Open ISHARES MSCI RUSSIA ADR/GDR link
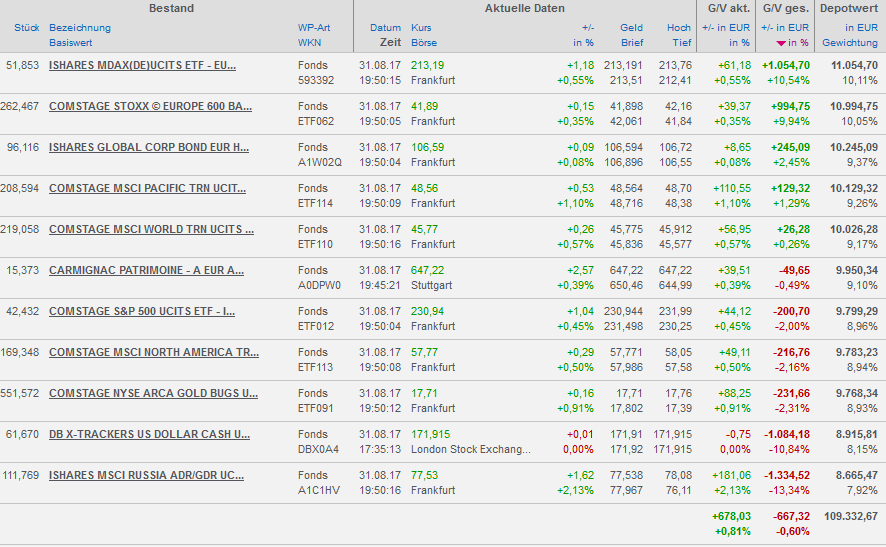This screenshot has width=886, height=547. 146,475
